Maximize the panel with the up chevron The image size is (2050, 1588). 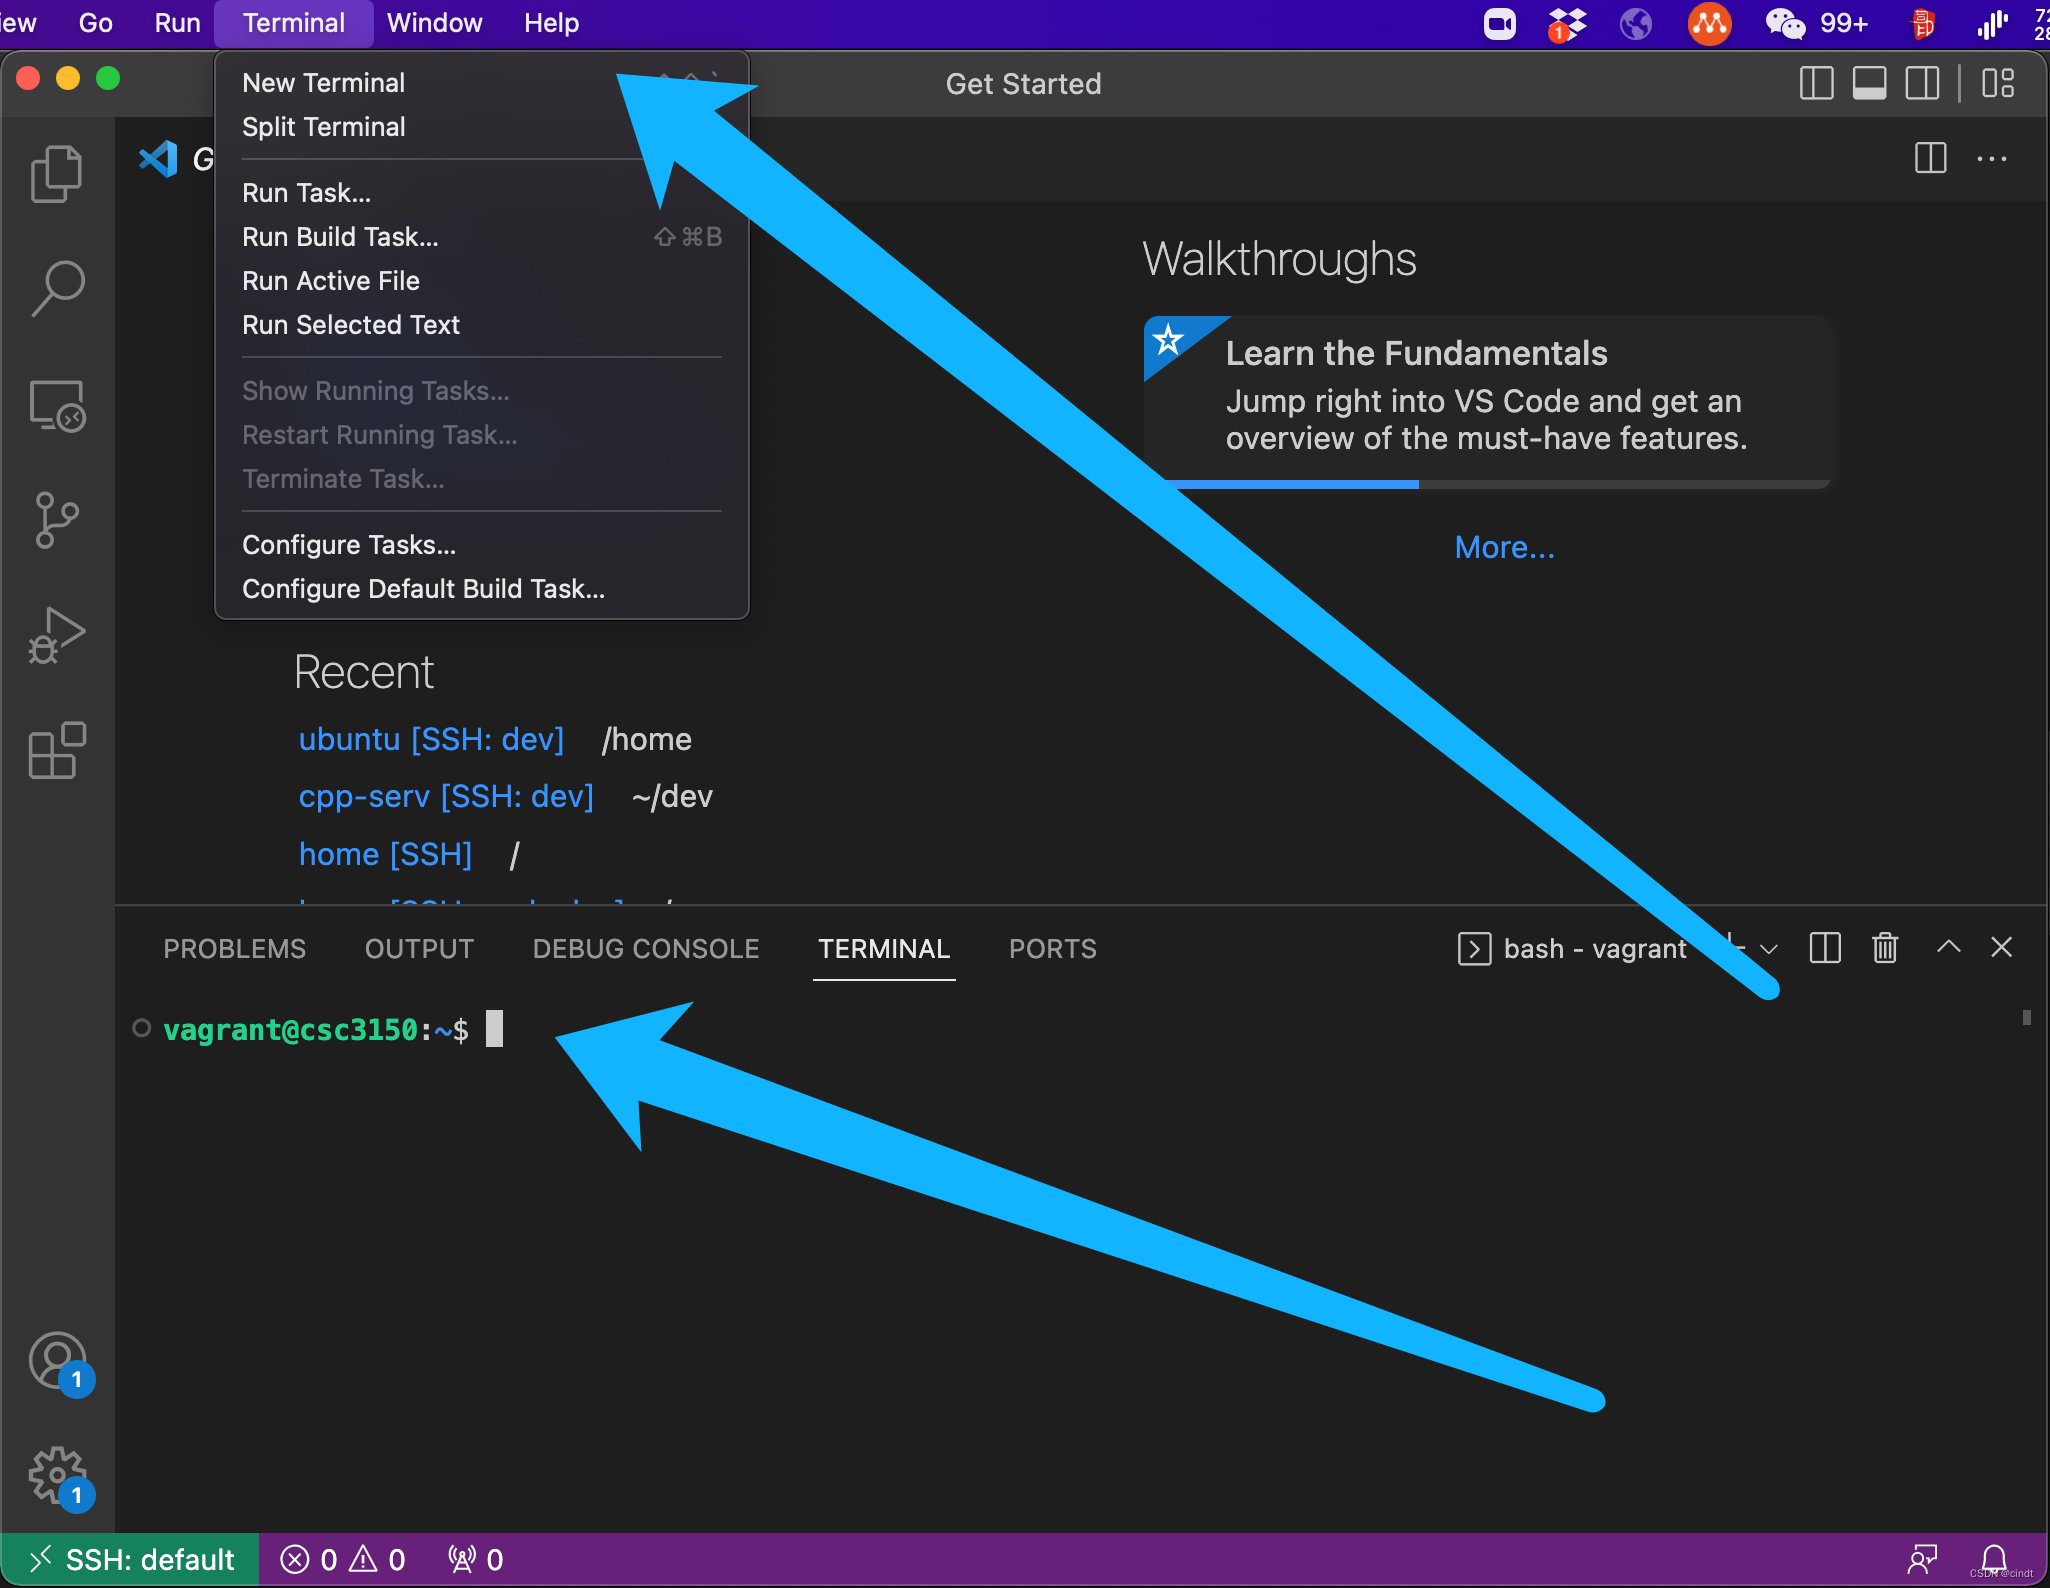coord(1948,947)
